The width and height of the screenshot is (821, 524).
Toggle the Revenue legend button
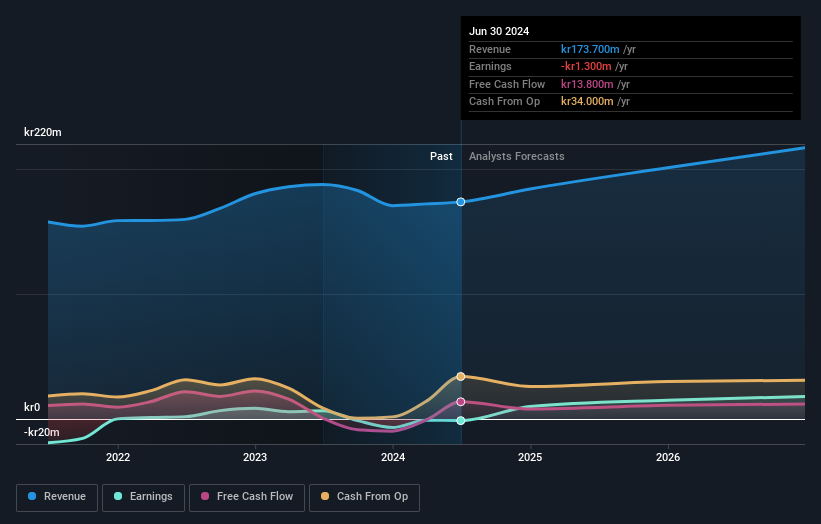[57, 497]
